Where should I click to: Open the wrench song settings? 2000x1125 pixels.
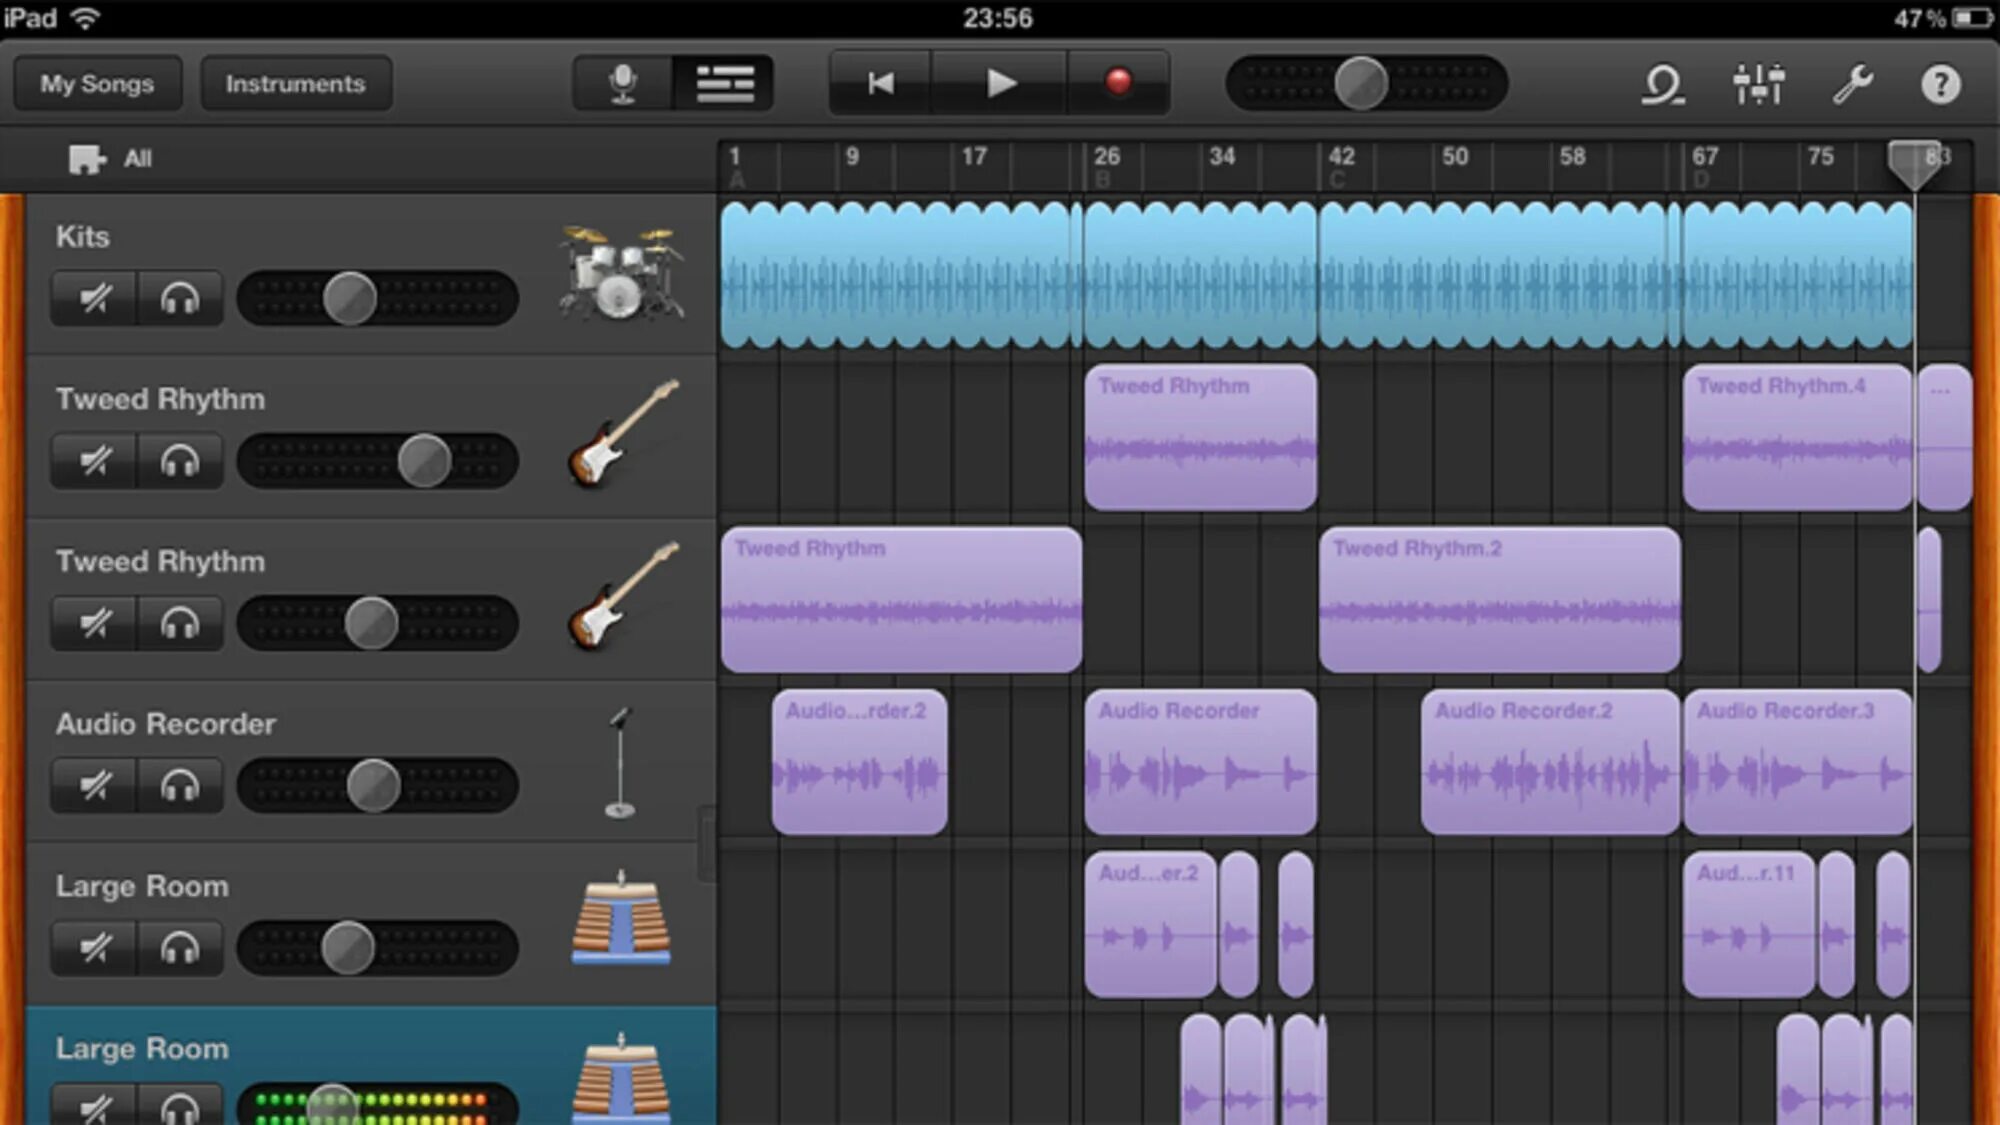[1852, 84]
